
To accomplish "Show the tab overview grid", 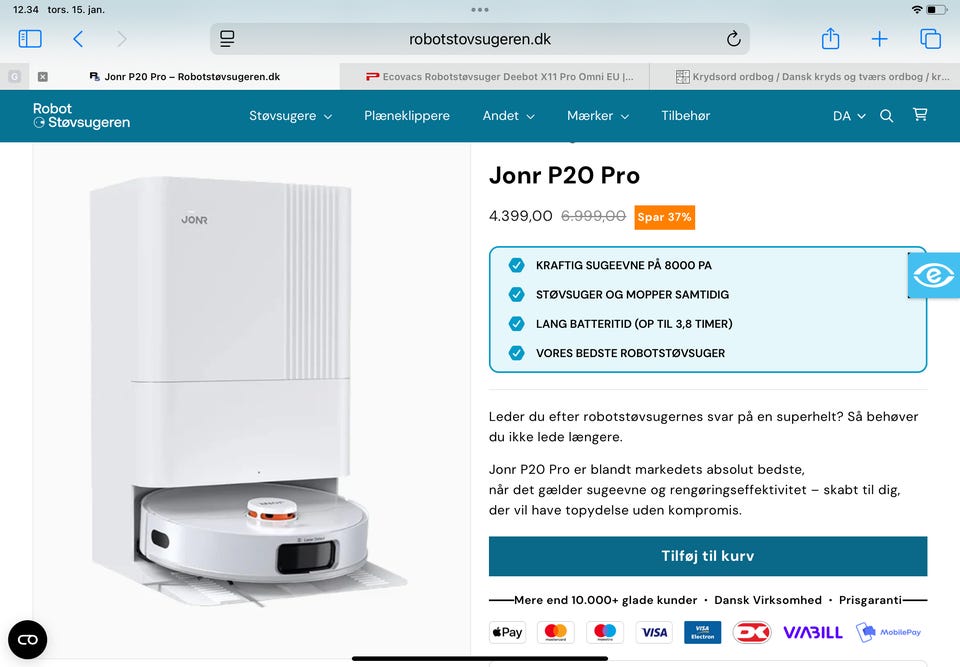I will tap(931, 39).
